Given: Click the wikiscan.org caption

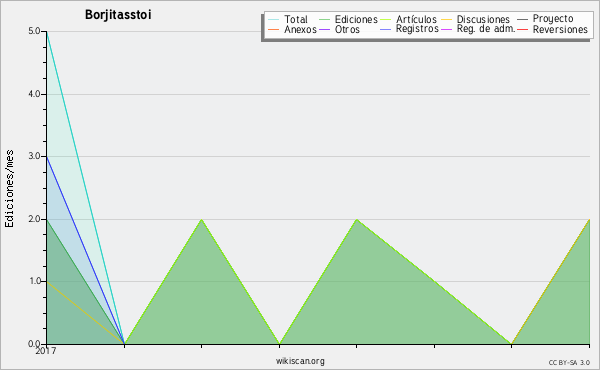Looking at the screenshot, I should coord(300,361).
